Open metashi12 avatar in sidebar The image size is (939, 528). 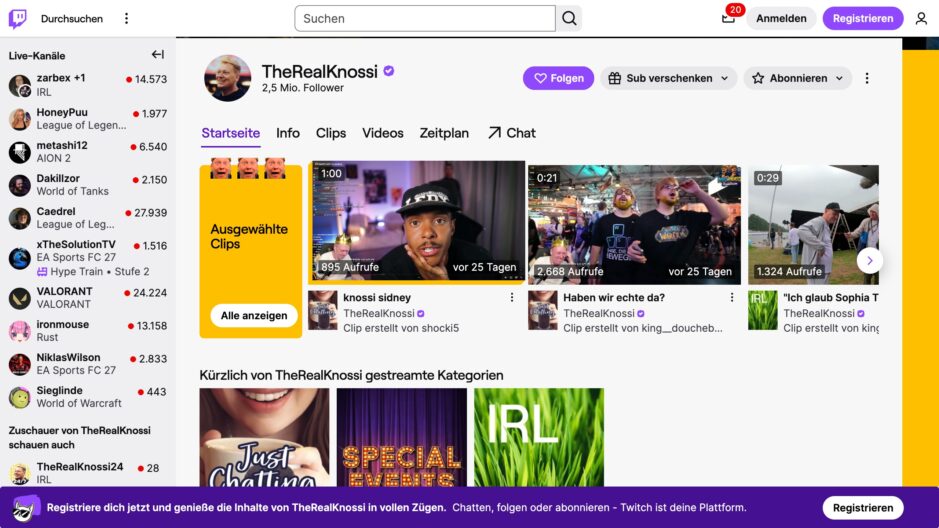[20, 152]
